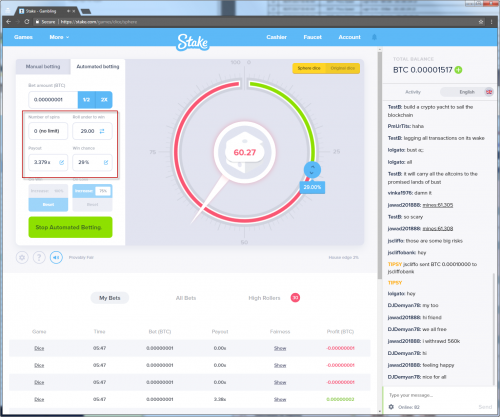Click Stop Automated Betting button

[70, 227]
